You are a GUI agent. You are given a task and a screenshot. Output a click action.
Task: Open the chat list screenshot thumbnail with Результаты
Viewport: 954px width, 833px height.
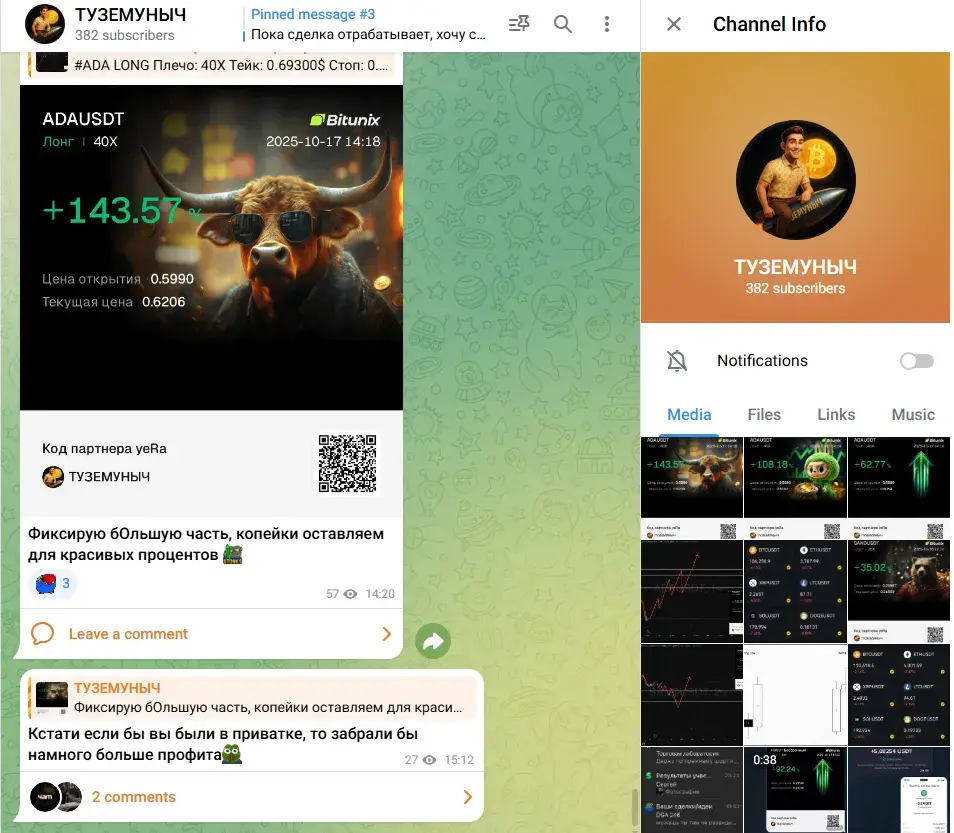(x=692, y=789)
